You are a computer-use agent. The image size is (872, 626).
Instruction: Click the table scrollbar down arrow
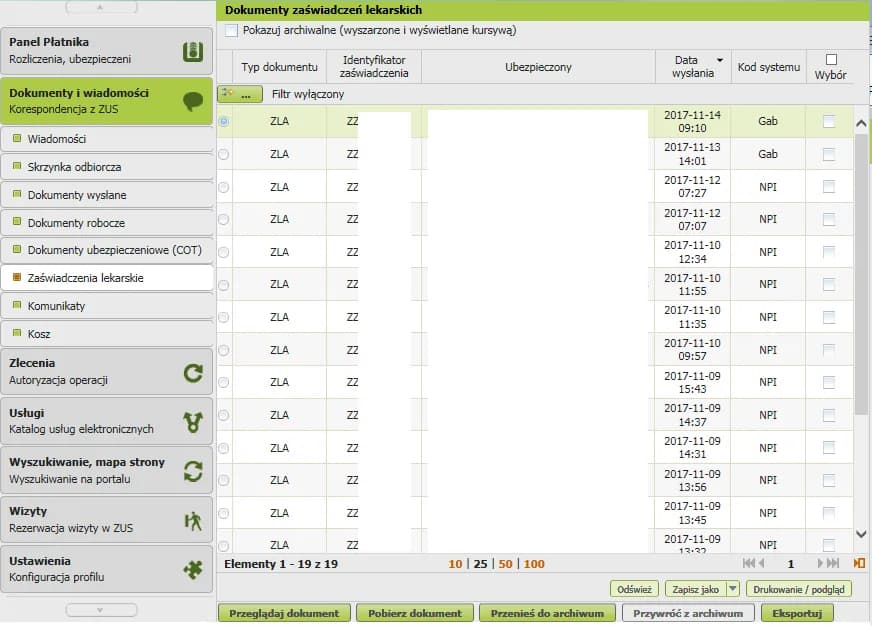tap(861, 535)
